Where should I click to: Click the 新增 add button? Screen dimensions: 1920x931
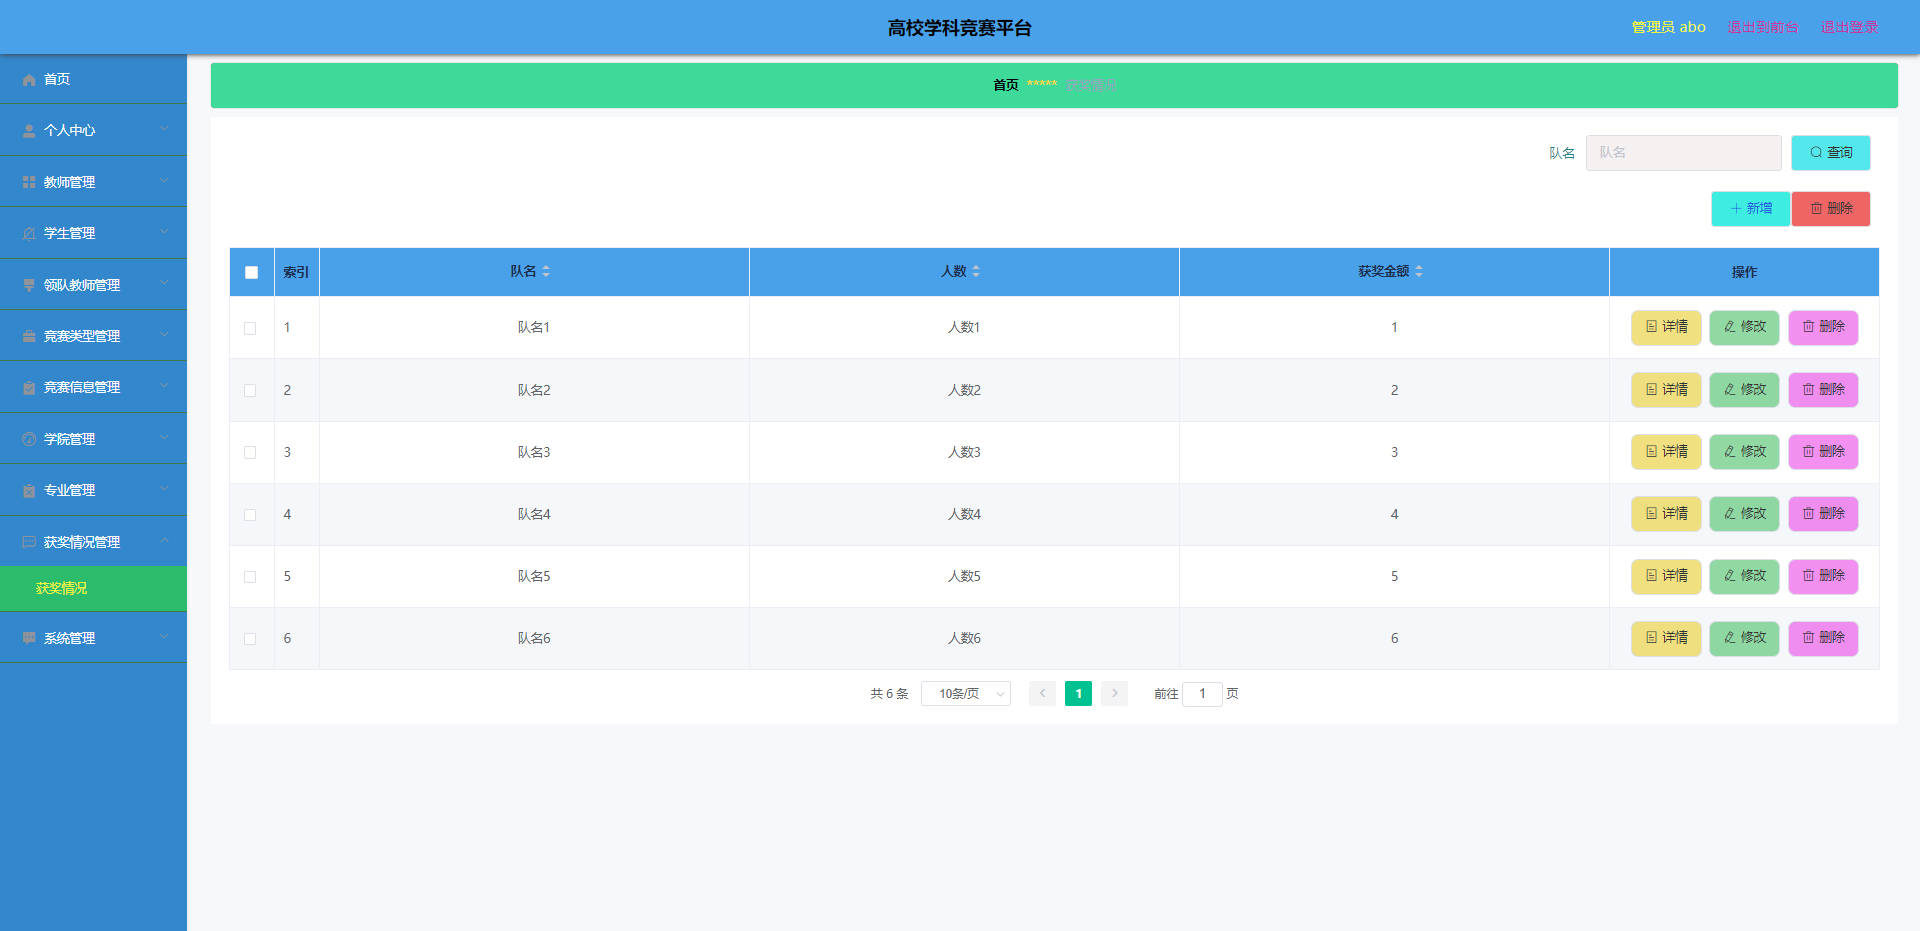pyautogui.click(x=1750, y=209)
